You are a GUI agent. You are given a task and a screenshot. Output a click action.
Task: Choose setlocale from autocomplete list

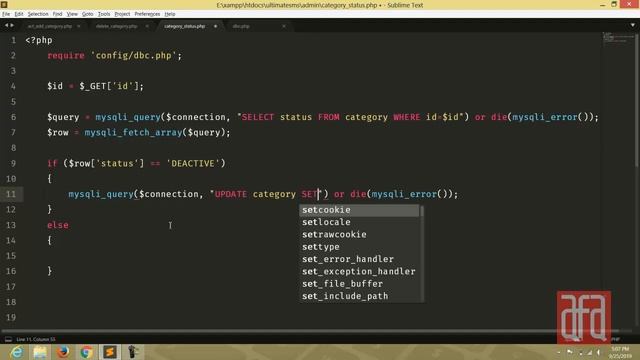tap(359, 222)
